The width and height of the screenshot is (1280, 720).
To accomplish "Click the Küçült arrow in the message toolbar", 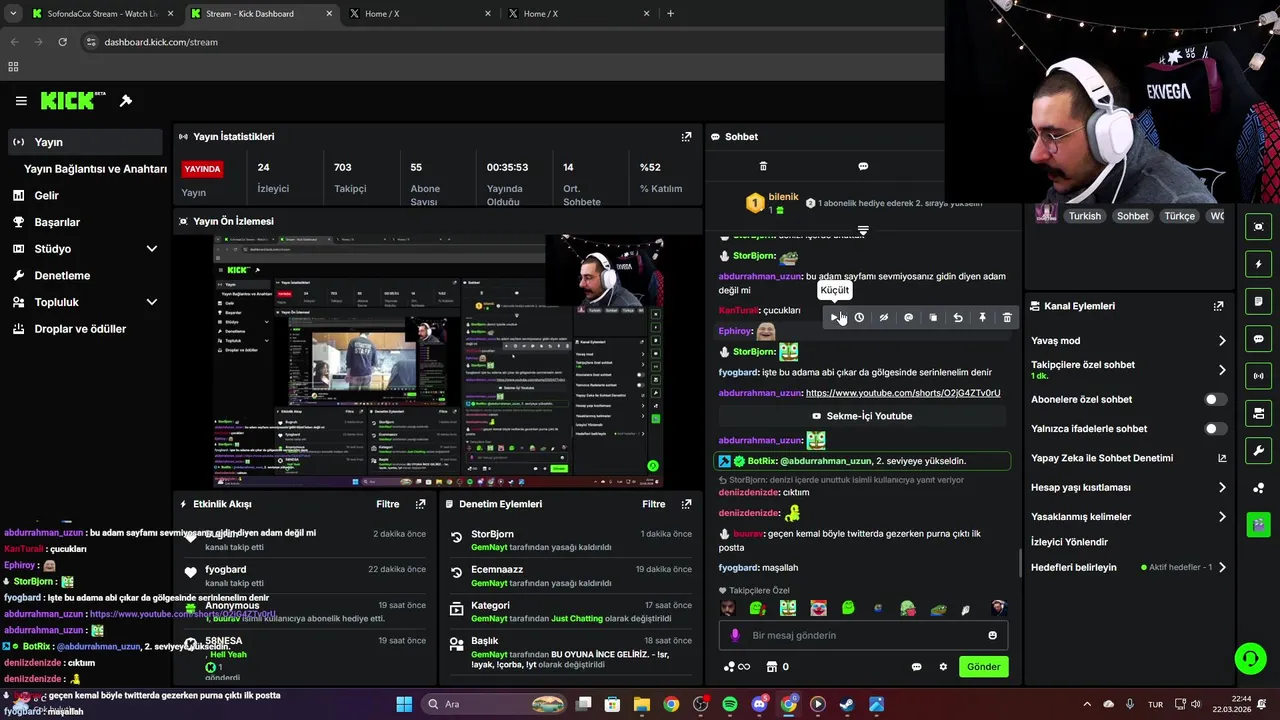I will coord(834,317).
